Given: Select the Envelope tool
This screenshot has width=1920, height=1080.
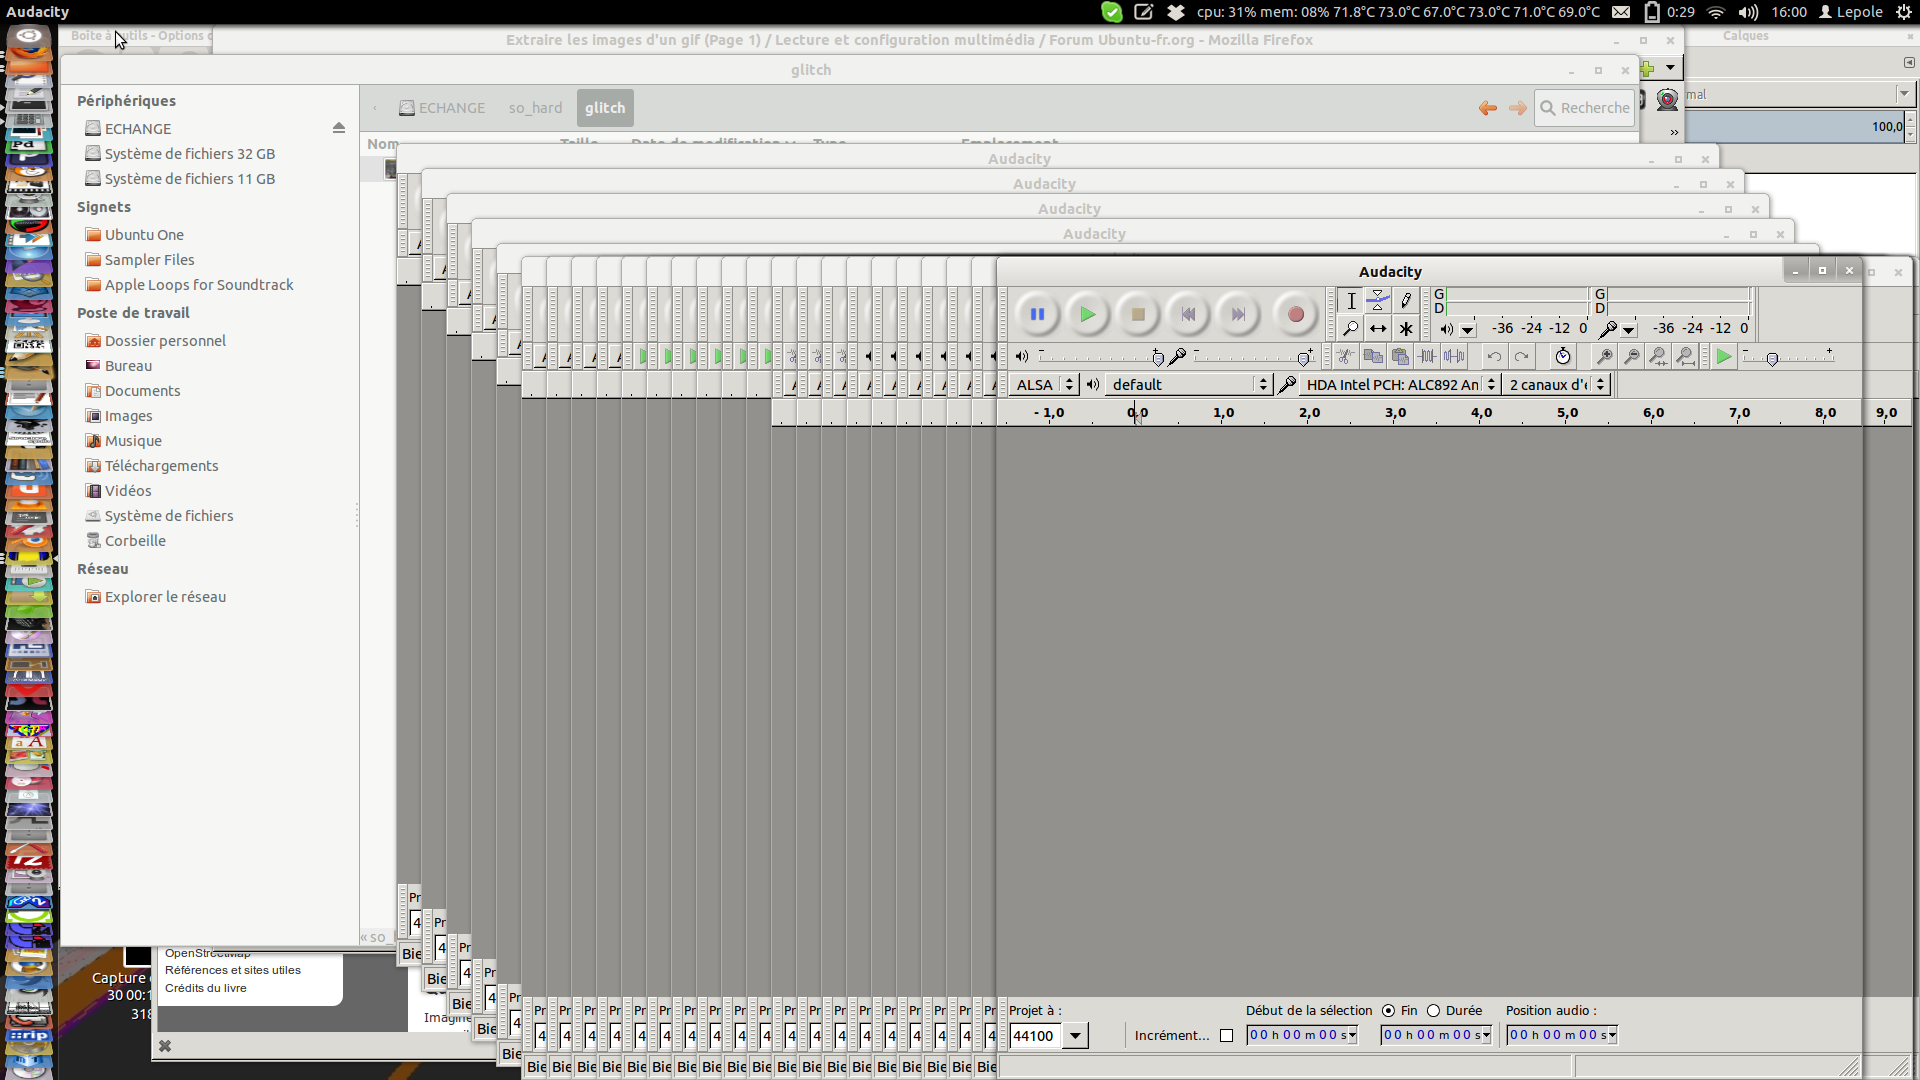Looking at the screenshot, I should point(1378,300).
